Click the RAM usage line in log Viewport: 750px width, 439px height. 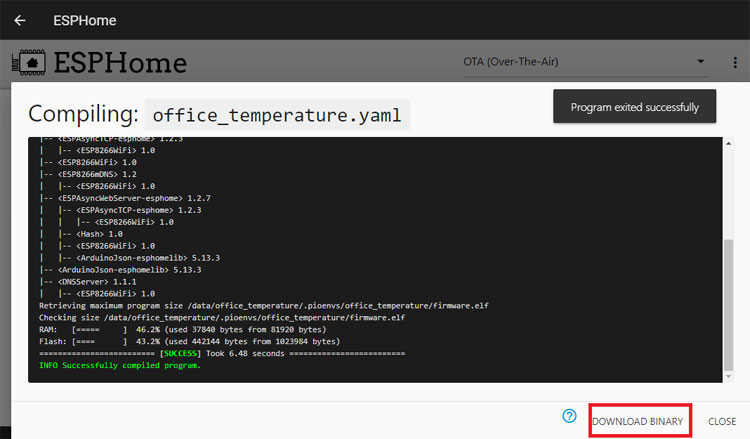click(182, 329)
